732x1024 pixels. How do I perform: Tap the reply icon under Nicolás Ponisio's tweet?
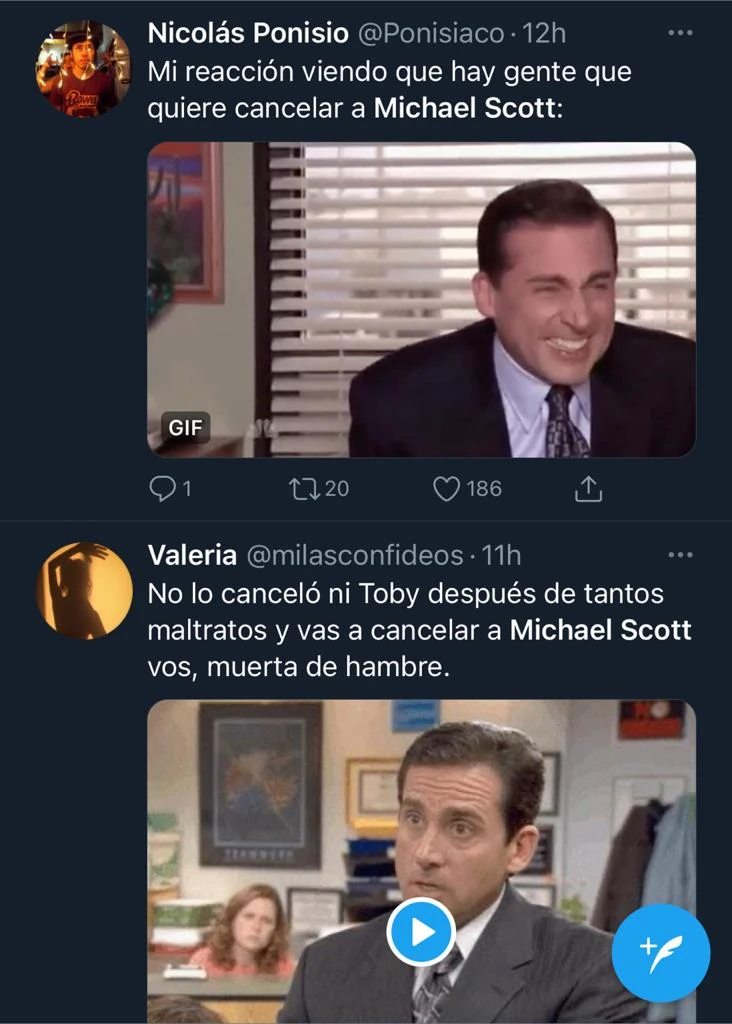click(x=162, y=488)
